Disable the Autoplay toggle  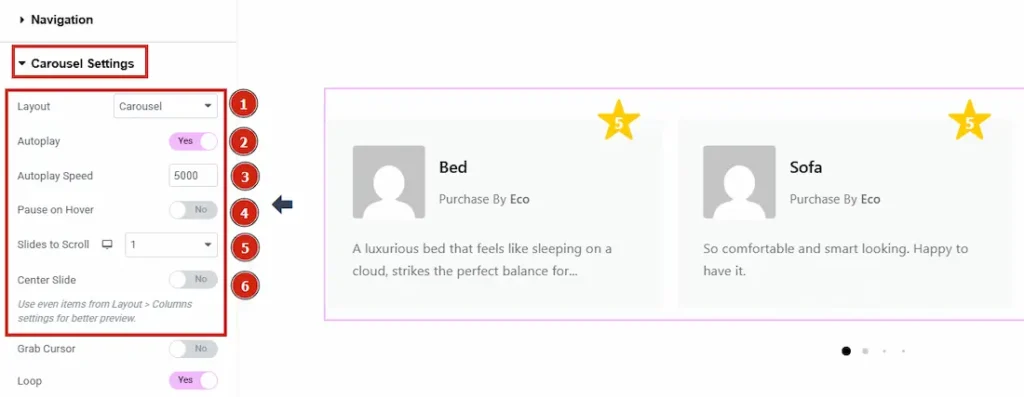coord(193,141)
